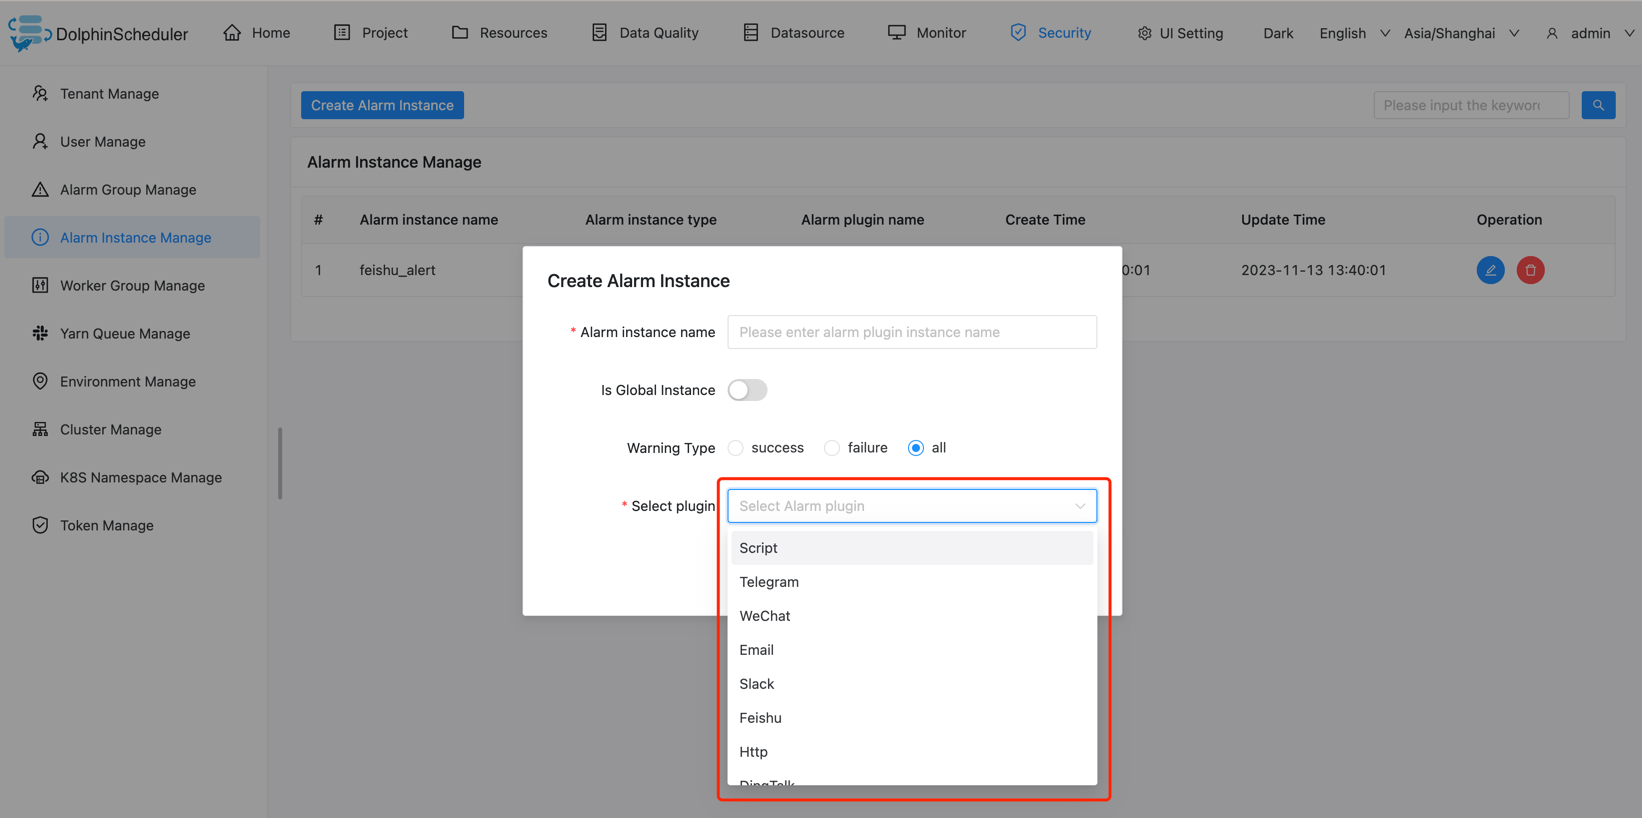Click the sidebar vertical scrollbar

280,463
